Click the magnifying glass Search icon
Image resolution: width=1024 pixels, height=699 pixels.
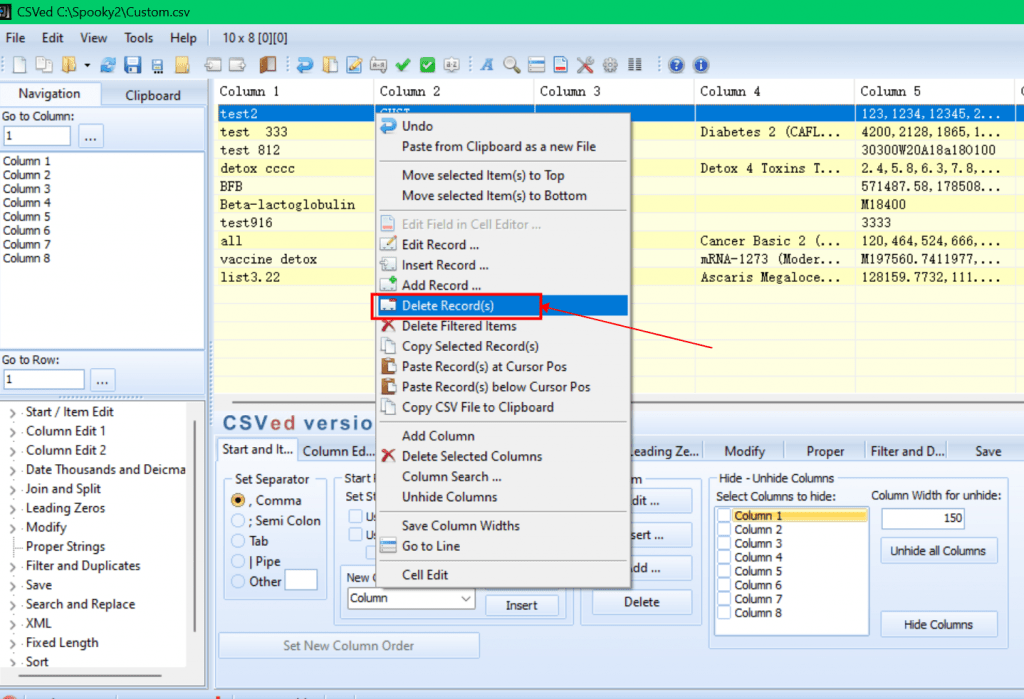[x=511, y=65]
